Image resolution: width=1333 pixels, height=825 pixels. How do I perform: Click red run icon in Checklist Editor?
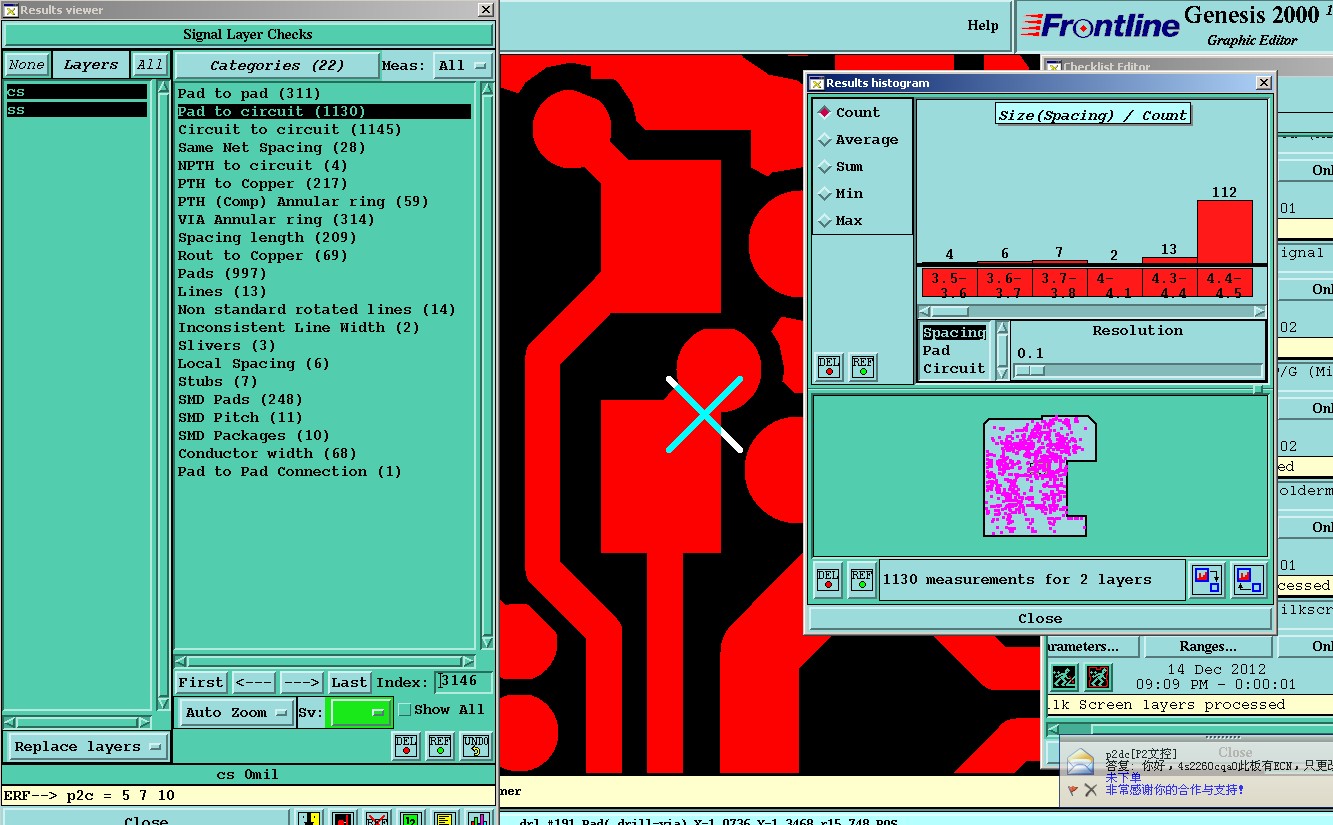[x=1098, y=677]
